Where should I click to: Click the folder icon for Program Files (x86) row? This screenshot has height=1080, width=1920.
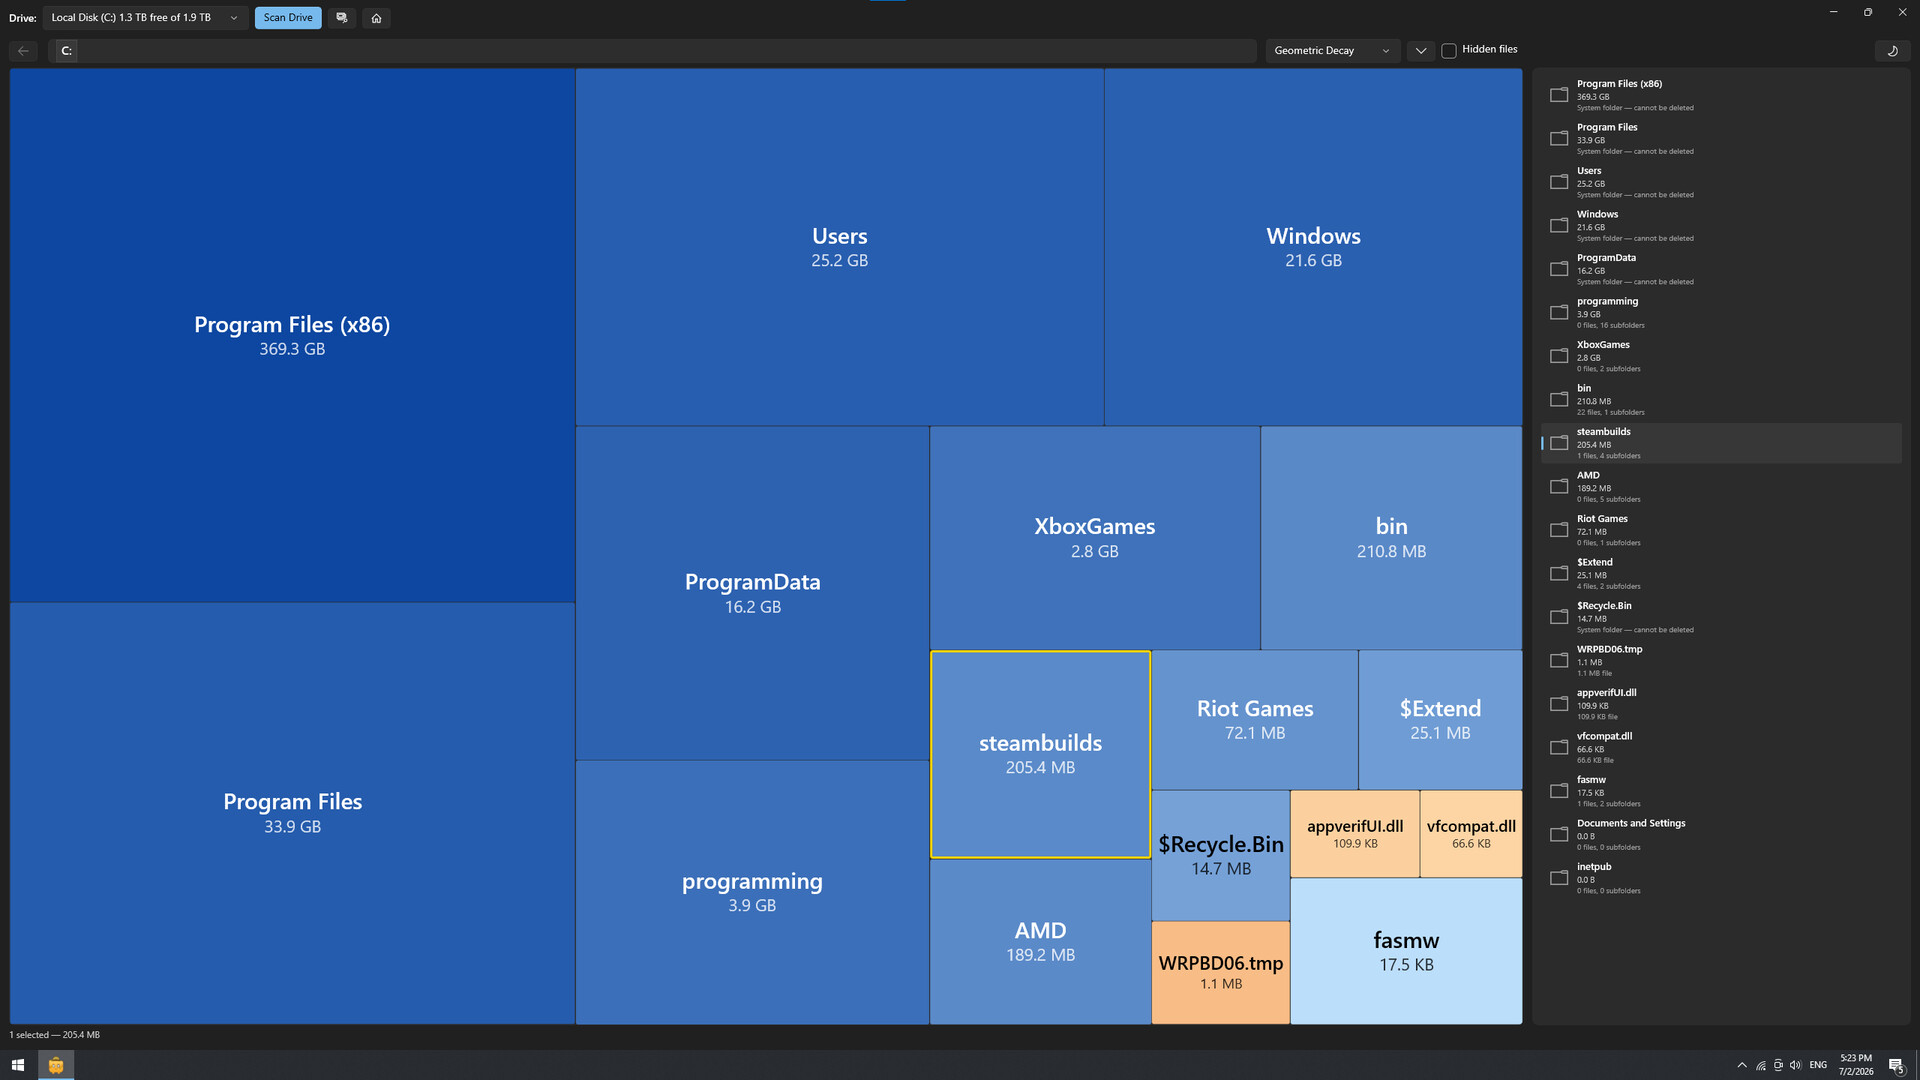pos(1559,95)
